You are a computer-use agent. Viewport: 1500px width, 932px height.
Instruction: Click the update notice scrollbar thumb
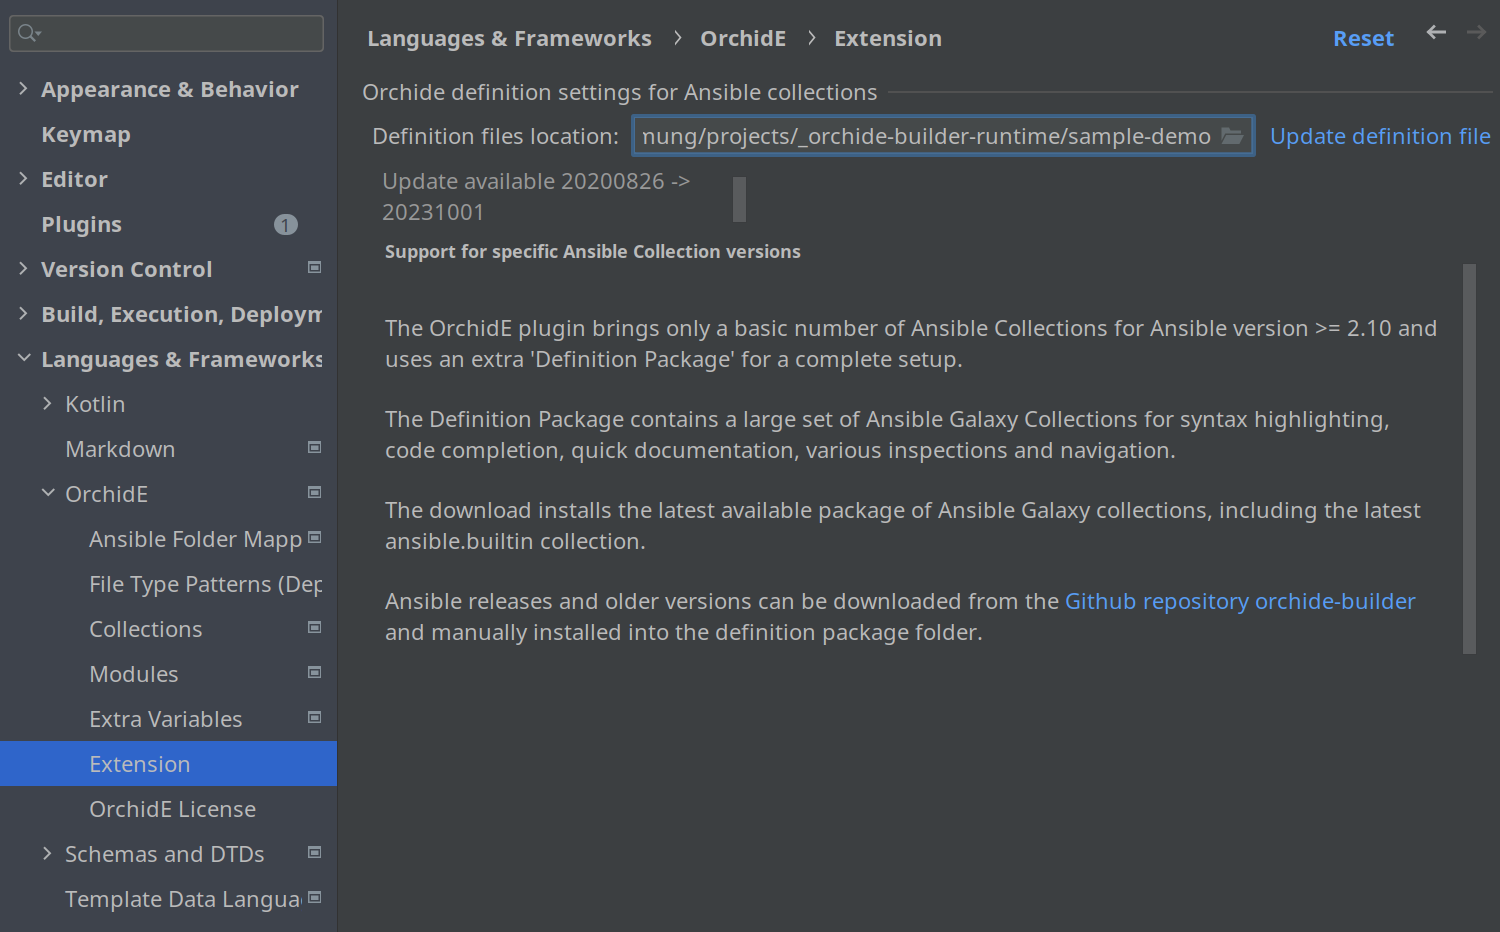point(739,199)
